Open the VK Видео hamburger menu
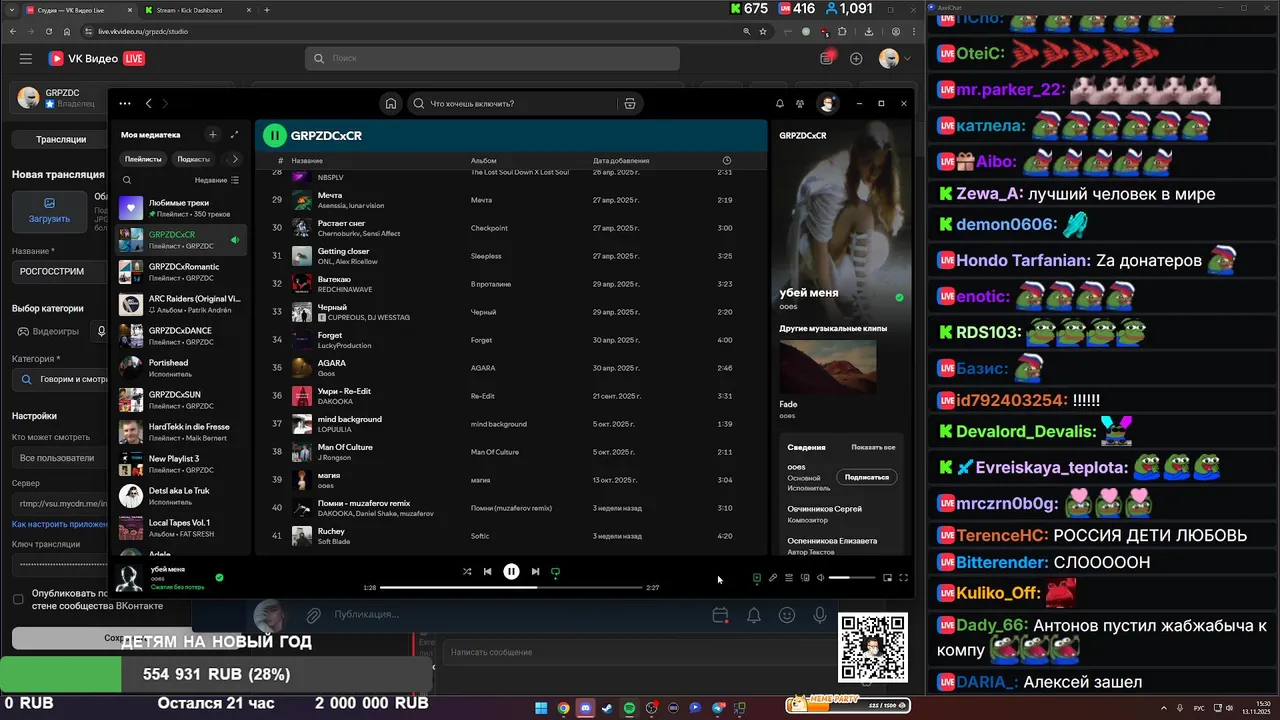1280x720 pixels. (x=26, y=59)
